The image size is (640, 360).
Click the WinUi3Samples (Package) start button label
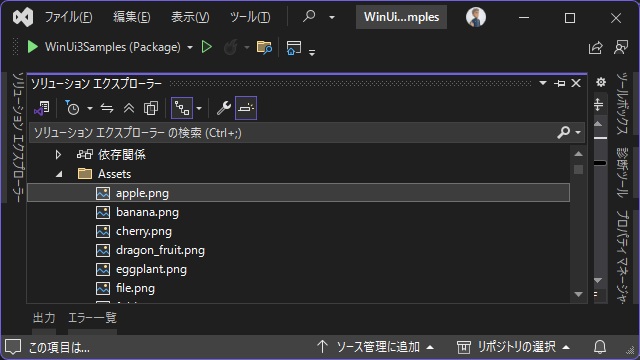click(113, 47)
